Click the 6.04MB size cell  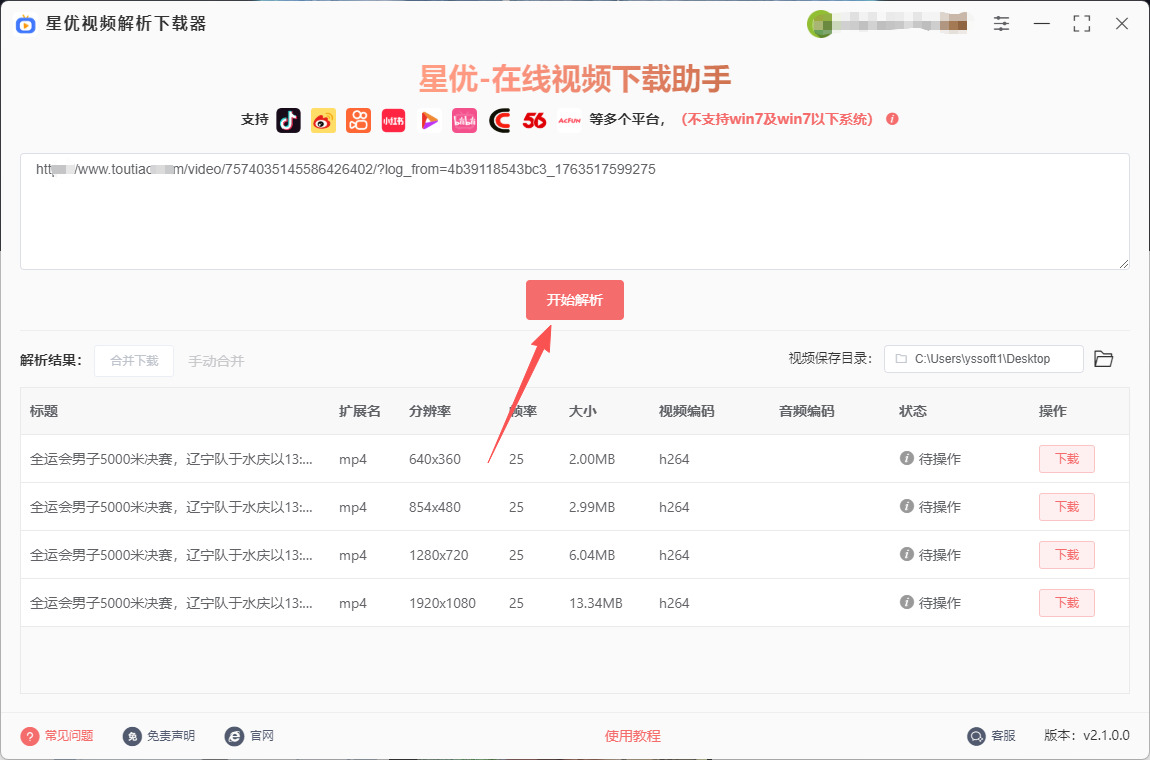(592, 555)
